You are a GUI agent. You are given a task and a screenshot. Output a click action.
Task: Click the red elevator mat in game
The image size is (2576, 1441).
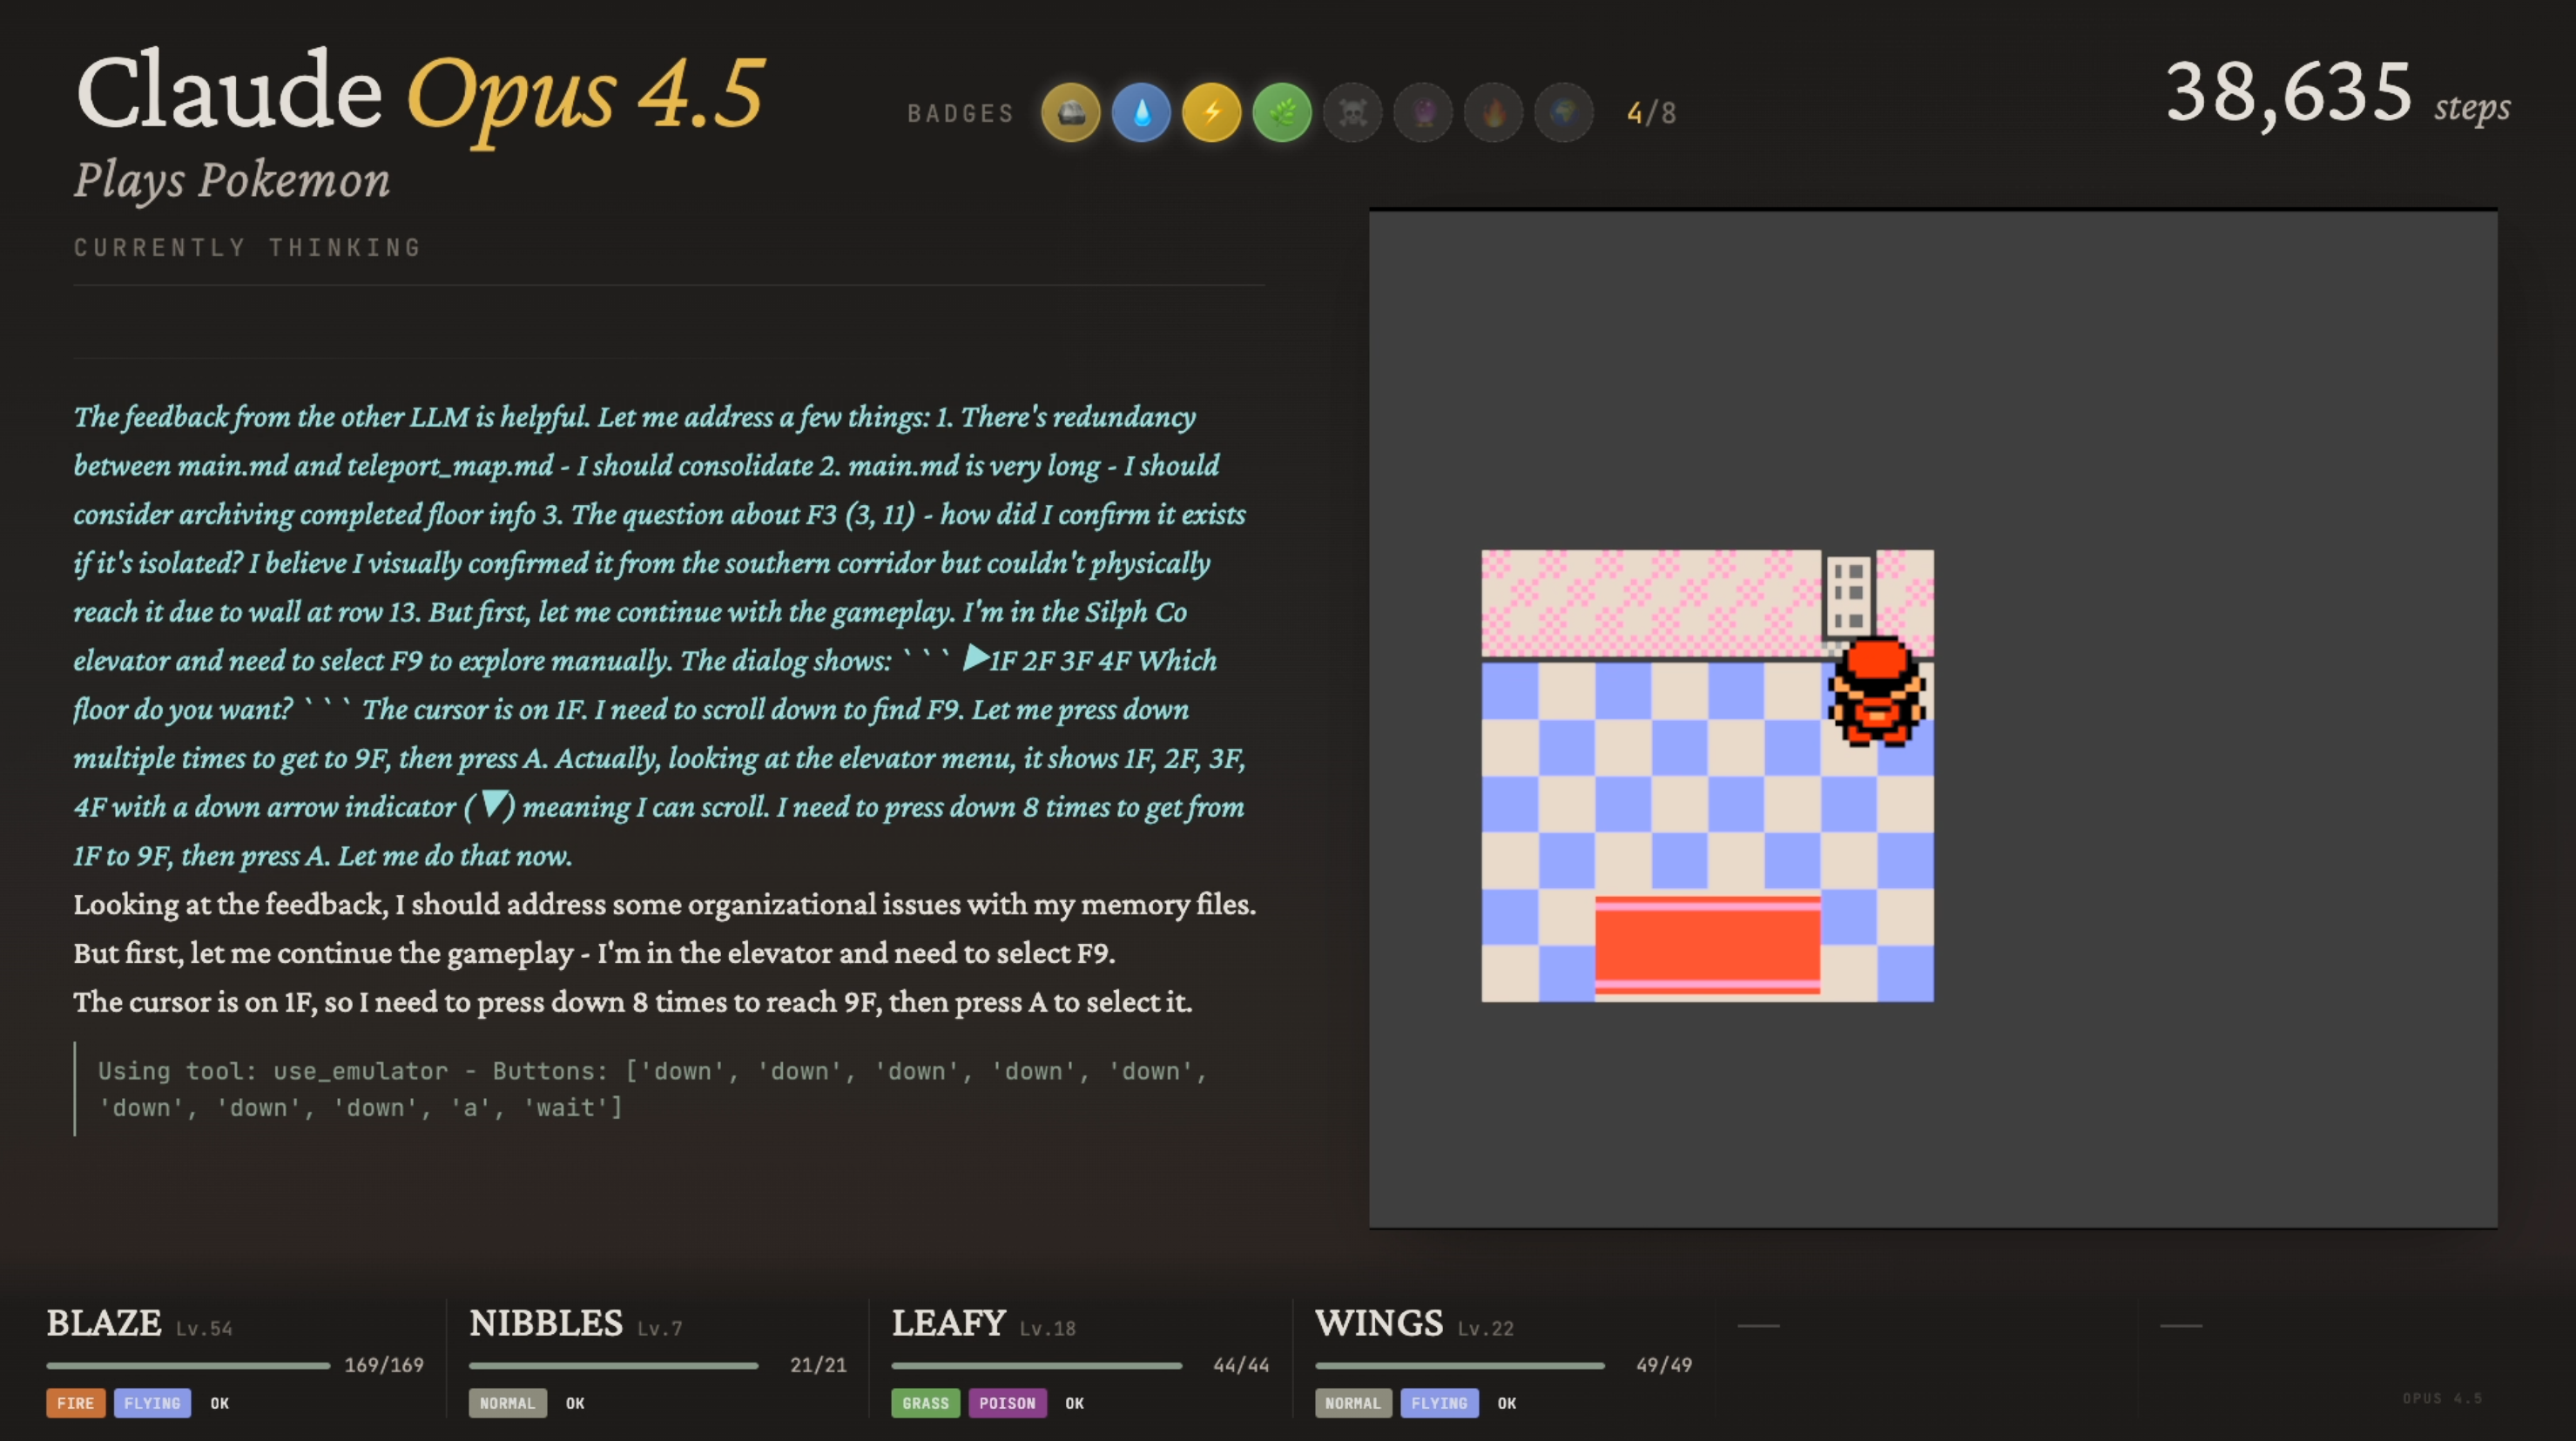click(1707, 945)
